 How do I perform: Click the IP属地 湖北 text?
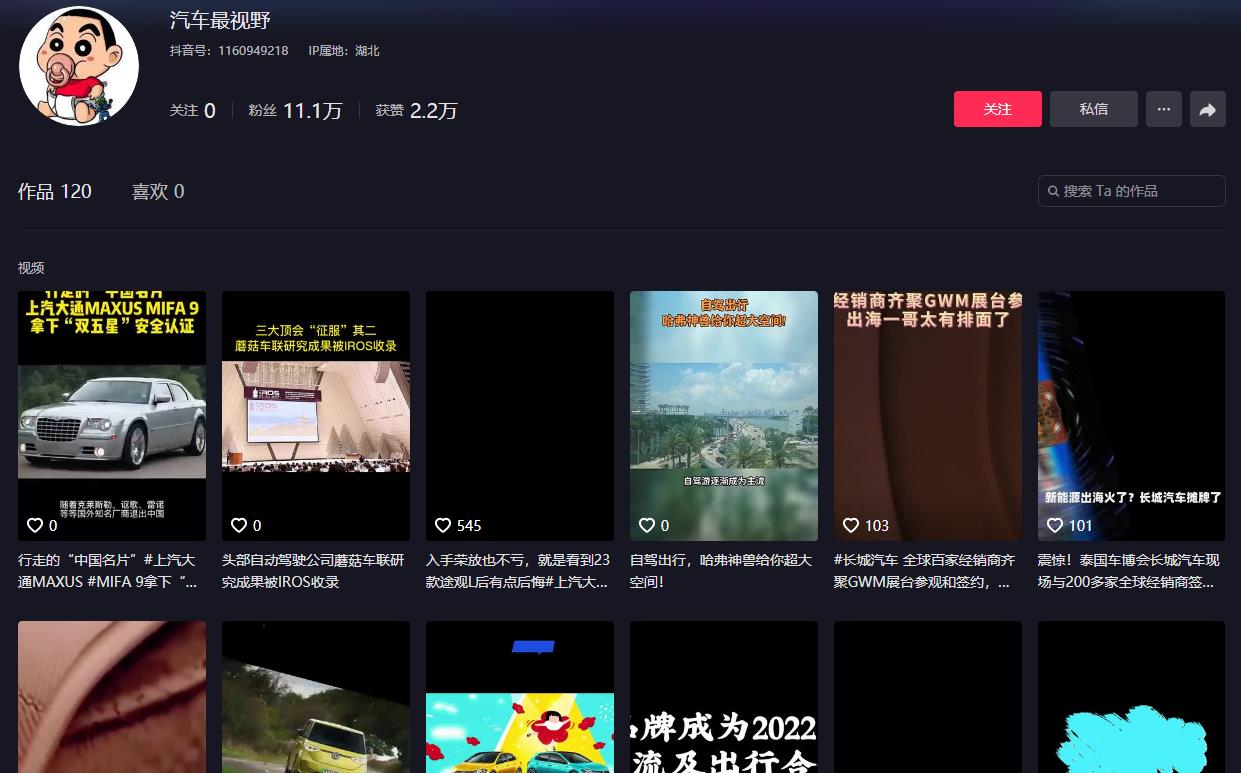coord(344,50)
